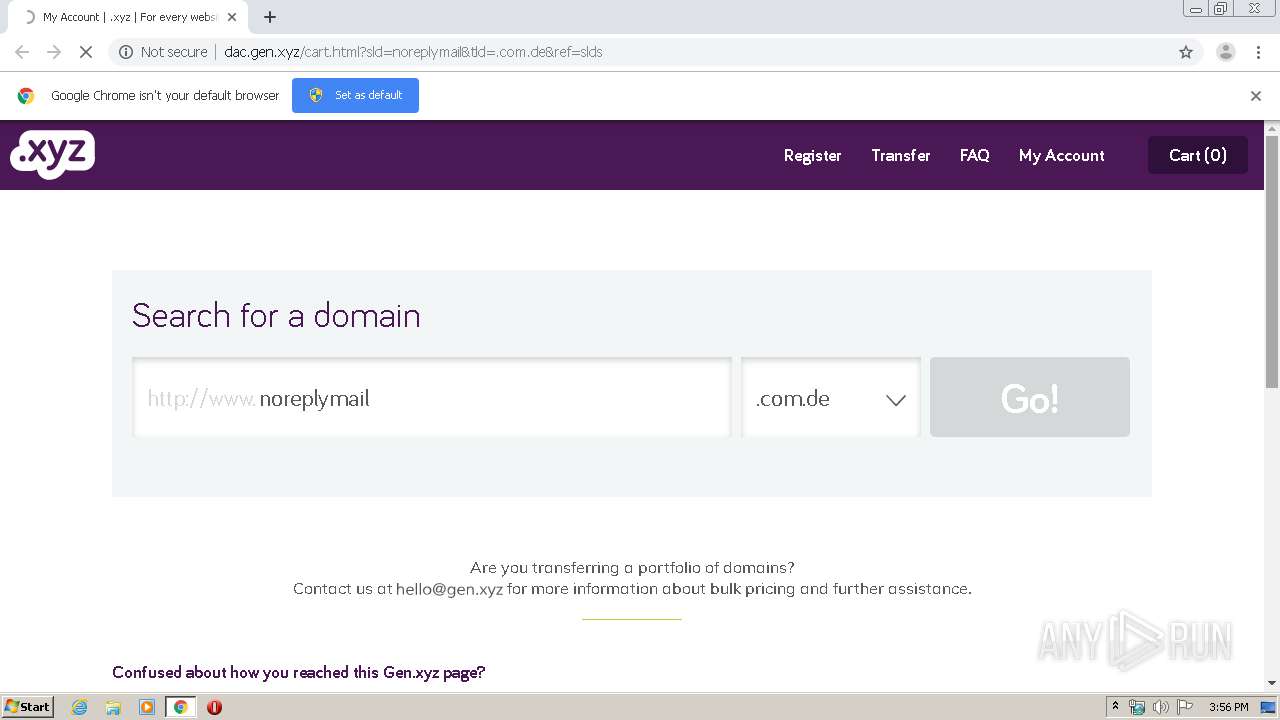Click the taskbar clock 3:56 PM
The width and height of the screenshot is (1280, 720).
click(1228, 707)
